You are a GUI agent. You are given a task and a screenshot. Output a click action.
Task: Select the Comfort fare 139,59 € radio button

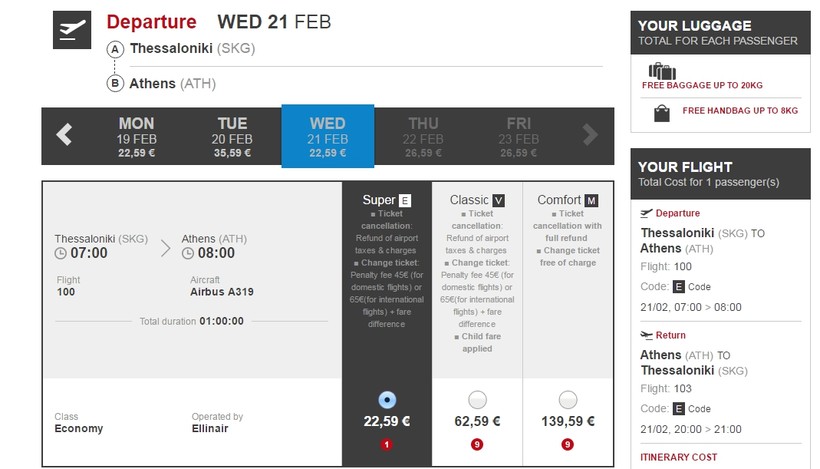pos(568,400)
